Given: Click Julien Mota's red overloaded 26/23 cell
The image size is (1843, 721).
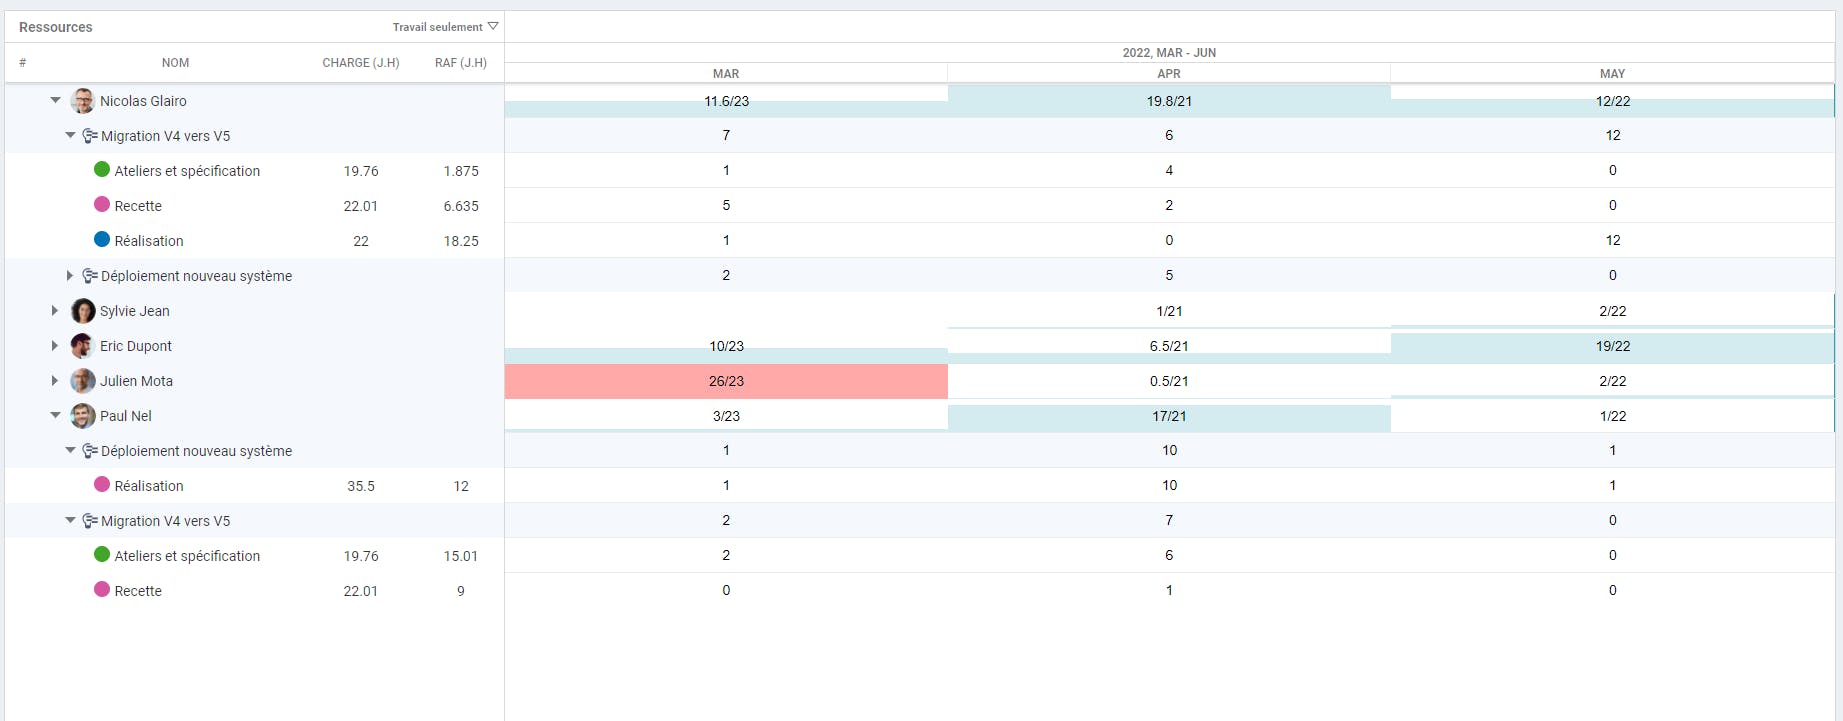Looking at the screenshot, I should coord(726,381).
